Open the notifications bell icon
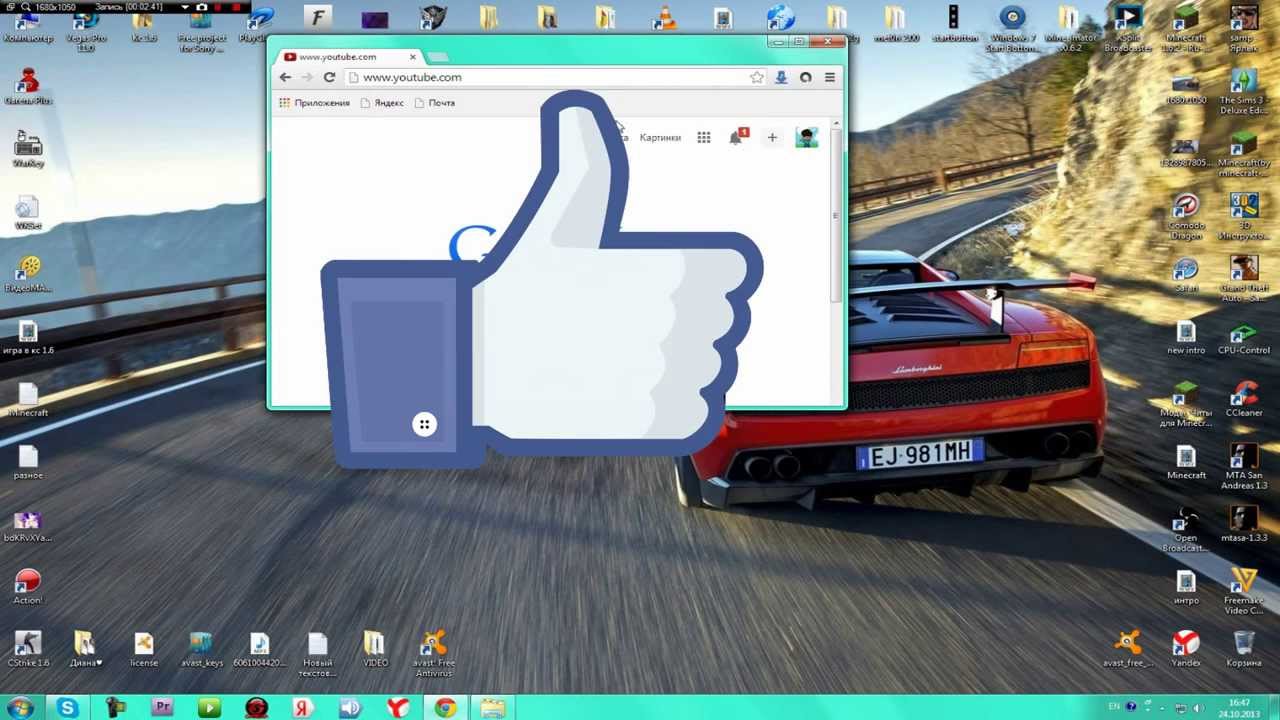 point(737,137)
